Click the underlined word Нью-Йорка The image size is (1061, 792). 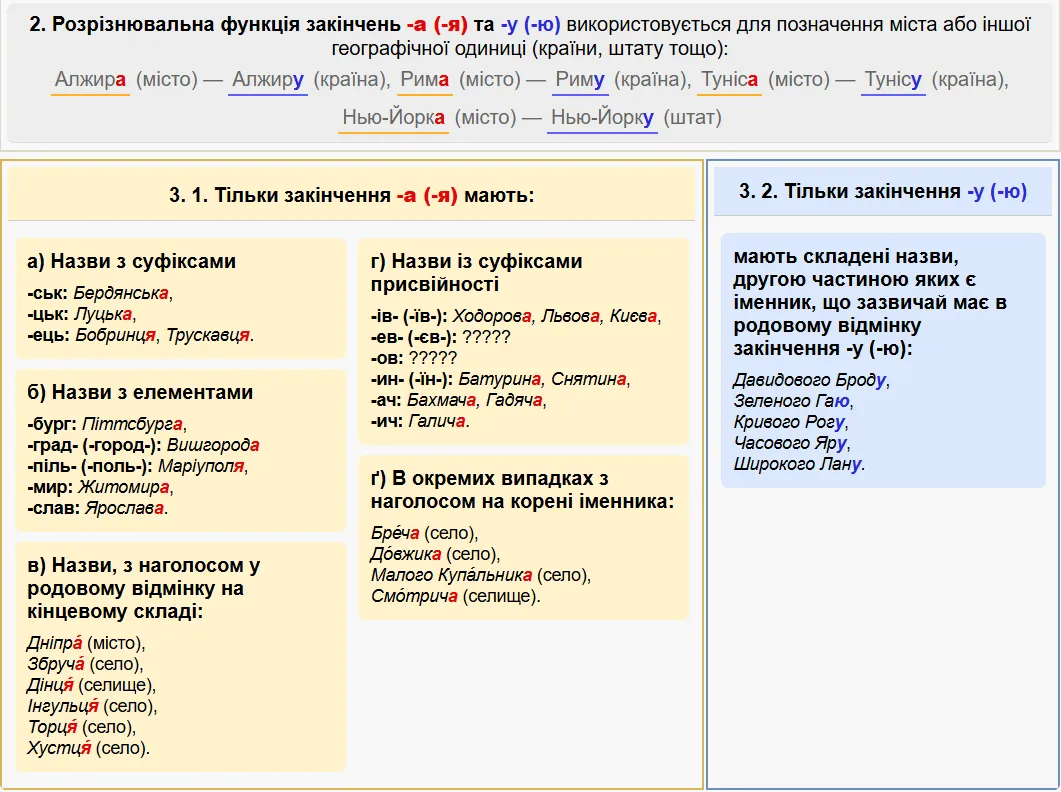click(x=393, y=118)
